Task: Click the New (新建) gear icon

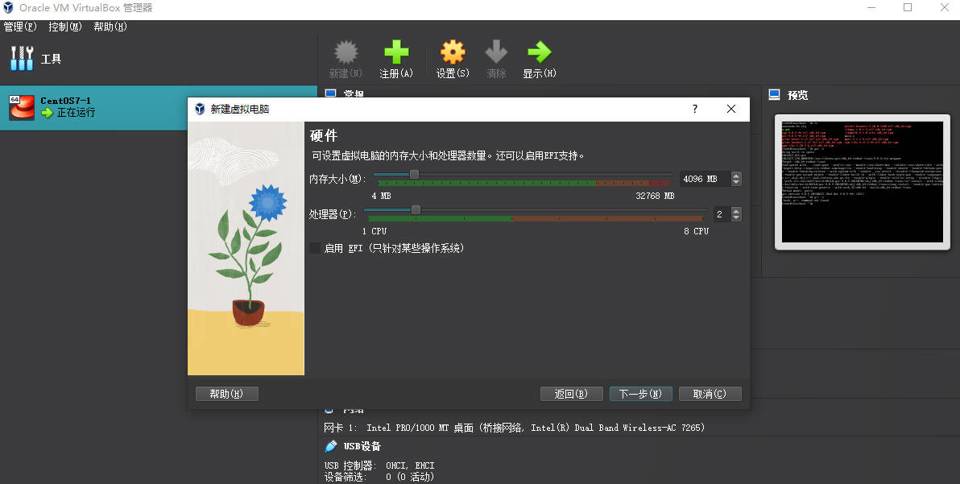Action: coord(345,53)
